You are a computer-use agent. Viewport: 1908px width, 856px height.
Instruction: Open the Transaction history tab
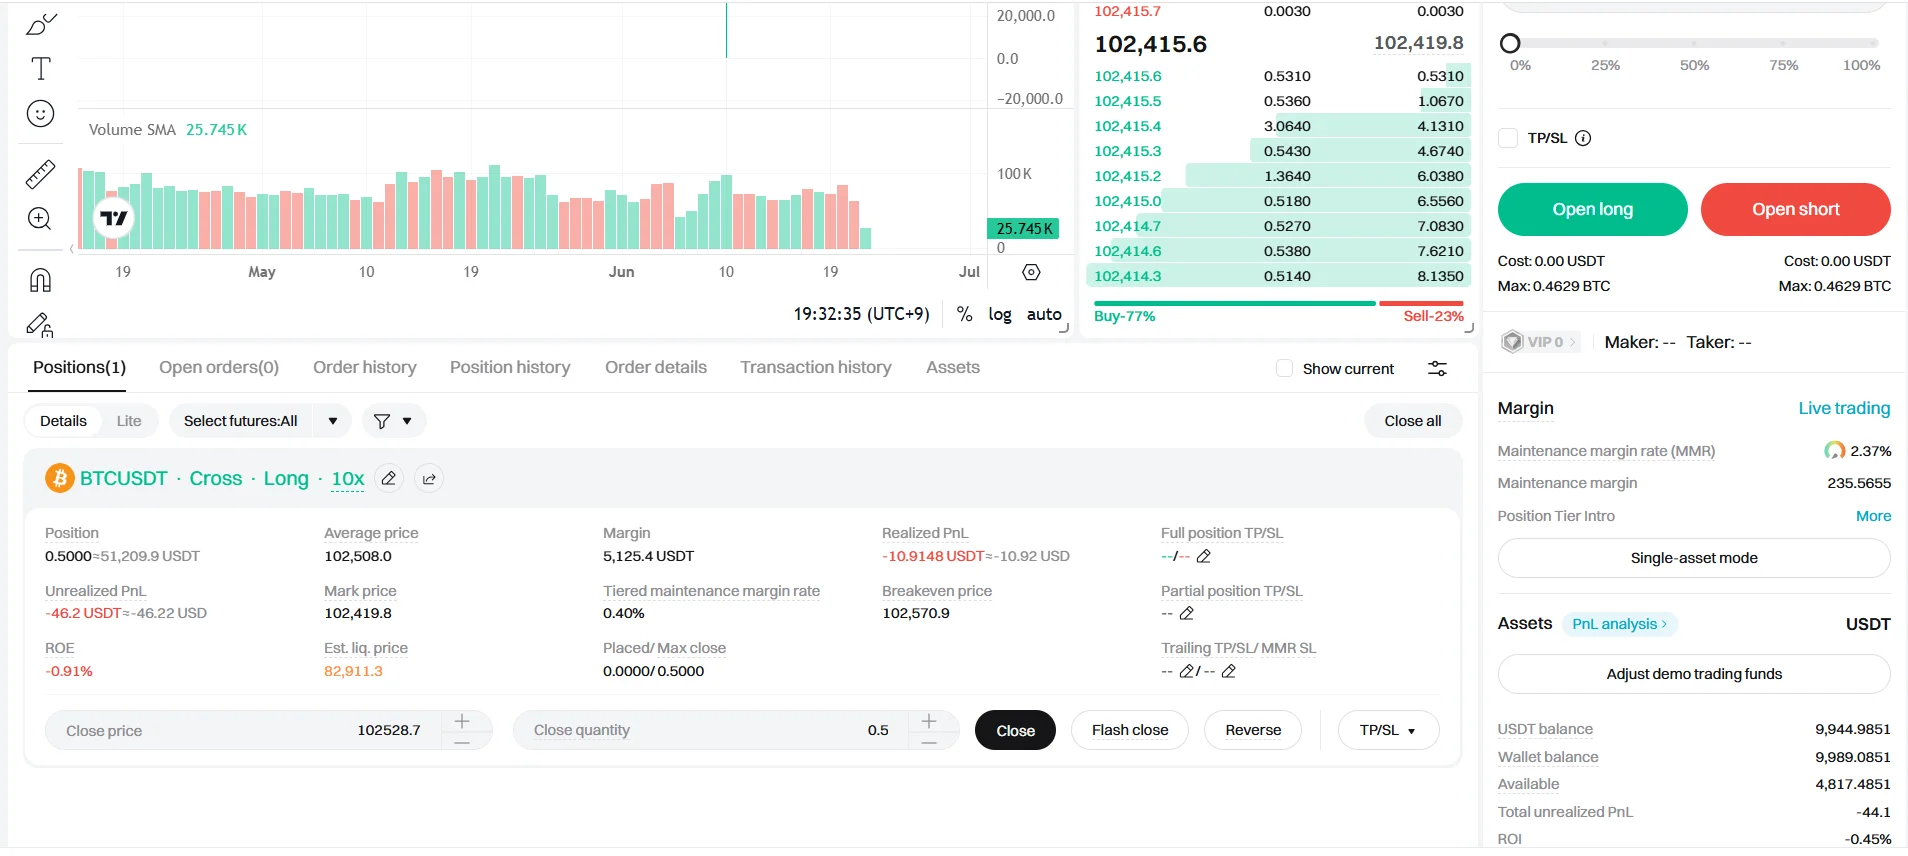click(x=815, y=368)
